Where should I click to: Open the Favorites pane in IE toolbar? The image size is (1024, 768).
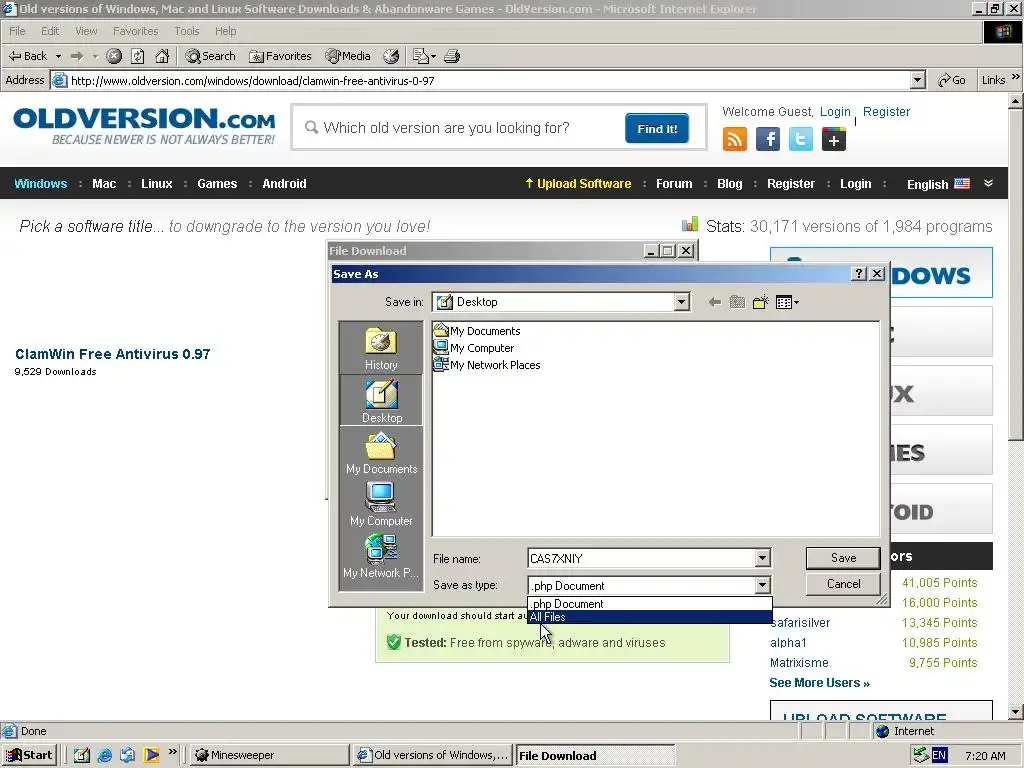(x=280, y=56)
